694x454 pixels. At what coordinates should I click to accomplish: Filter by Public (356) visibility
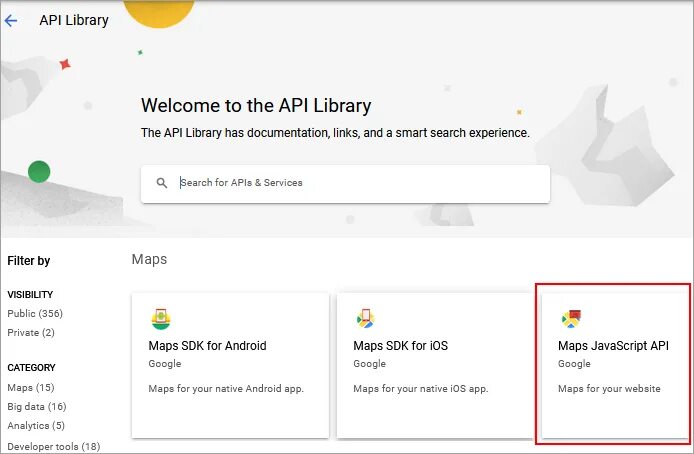click(35, 313)
